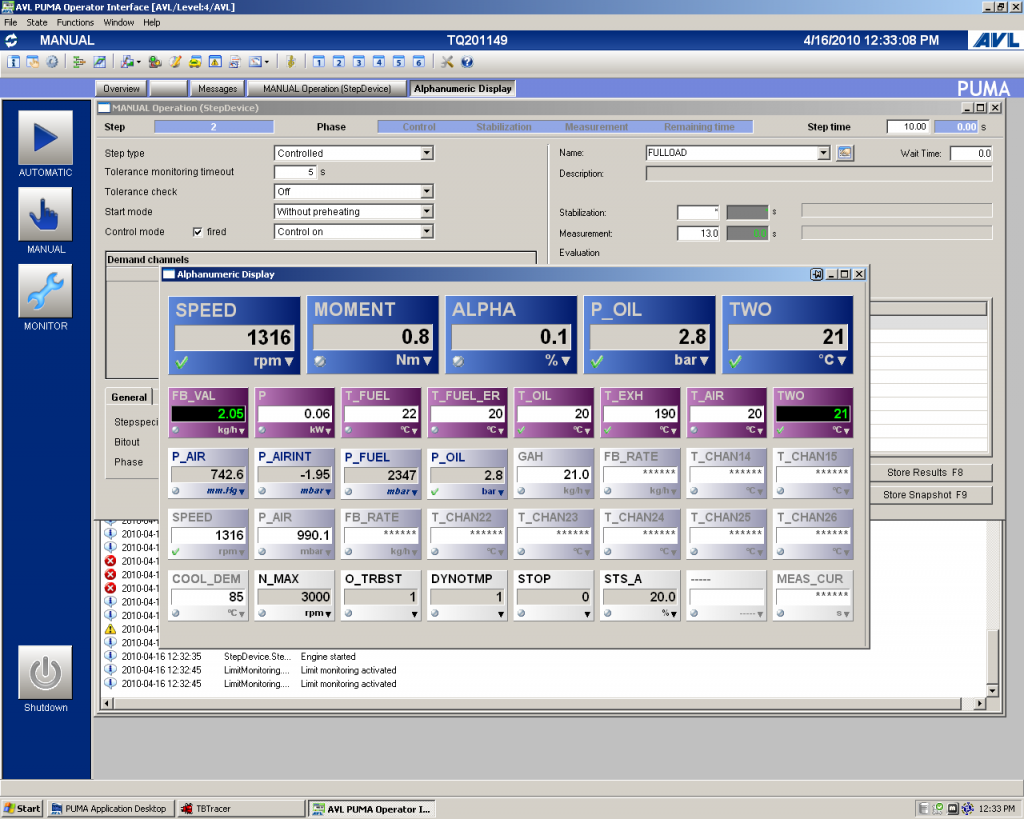Open the Tolerance check dropdown
Image resolution: width=1024 pixels, height=819 pixels.
point(426,191)
